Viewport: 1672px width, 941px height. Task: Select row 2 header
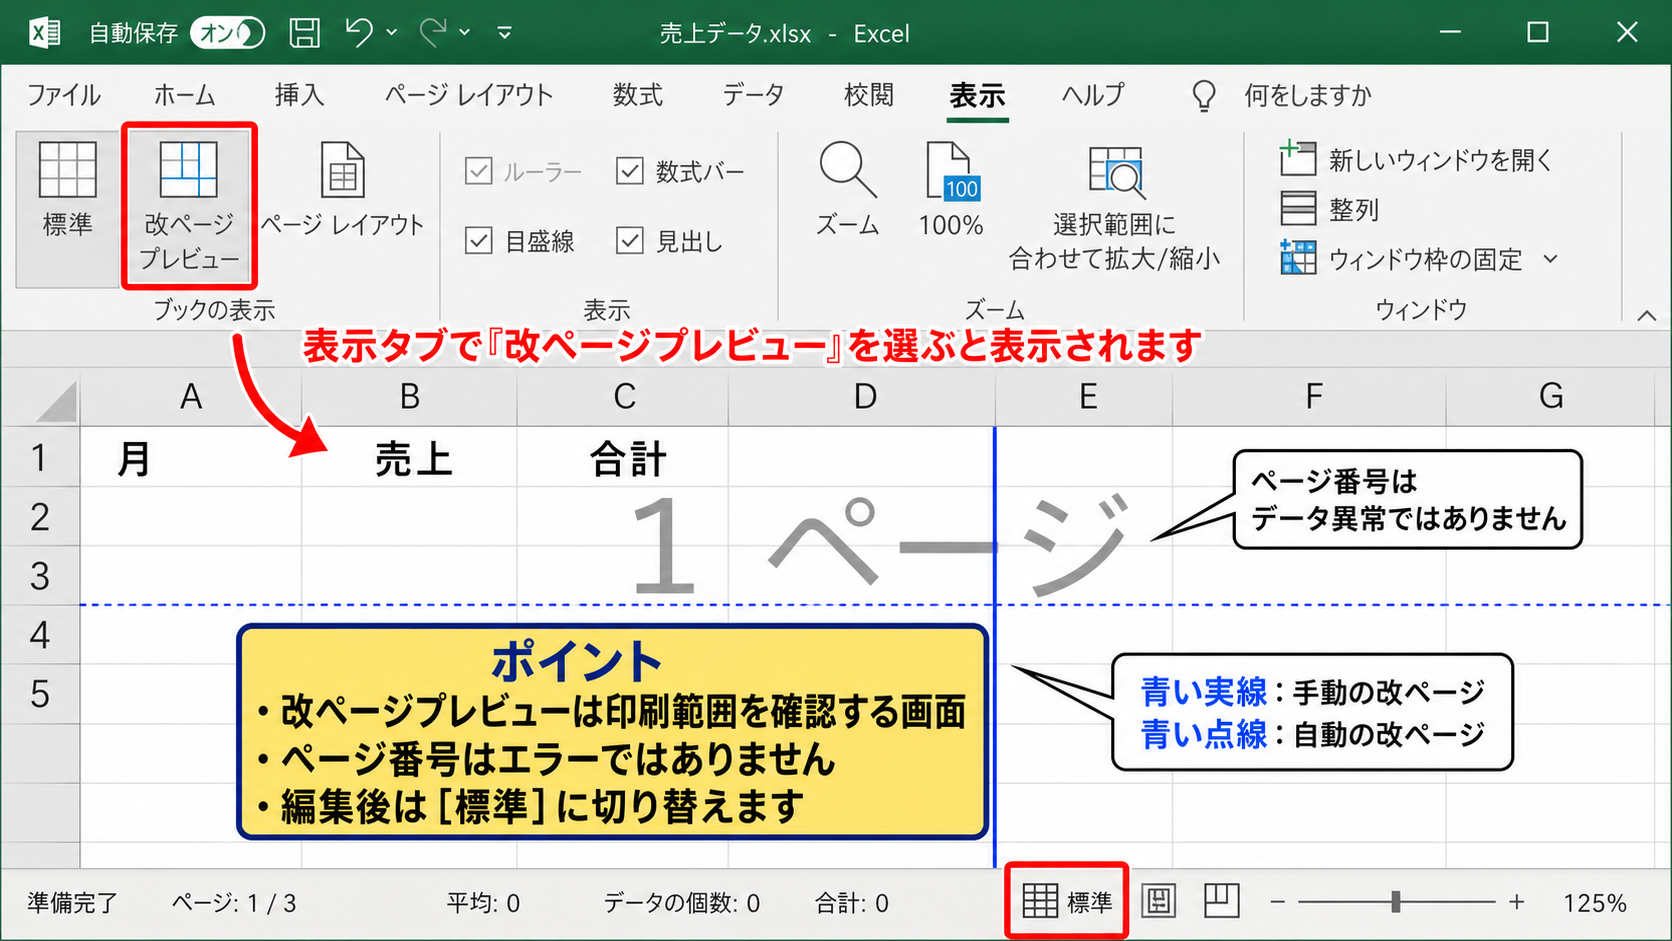tap(40, 517)
